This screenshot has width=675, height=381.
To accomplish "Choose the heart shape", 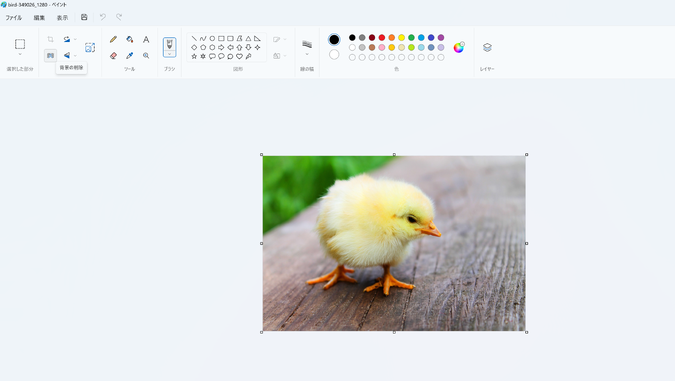I will click(x=239, y=56).
